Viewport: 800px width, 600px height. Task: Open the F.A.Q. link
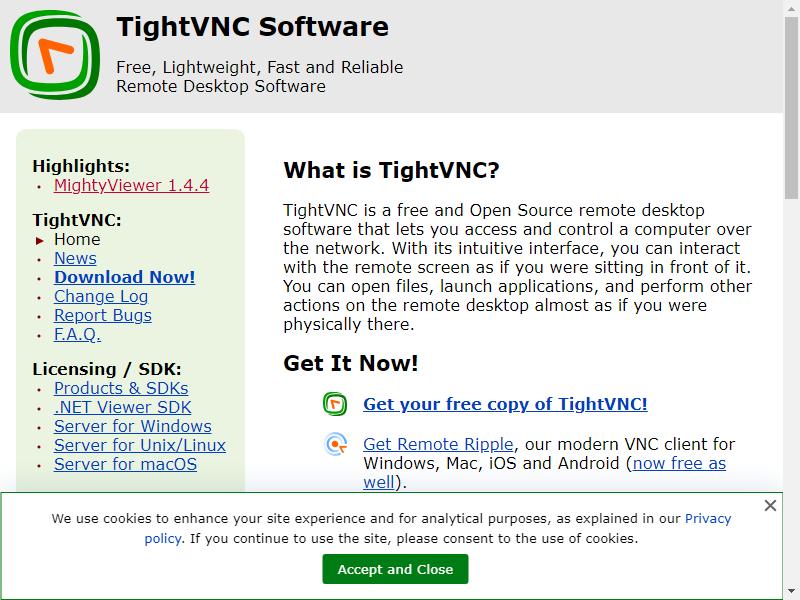click(77, 334)
